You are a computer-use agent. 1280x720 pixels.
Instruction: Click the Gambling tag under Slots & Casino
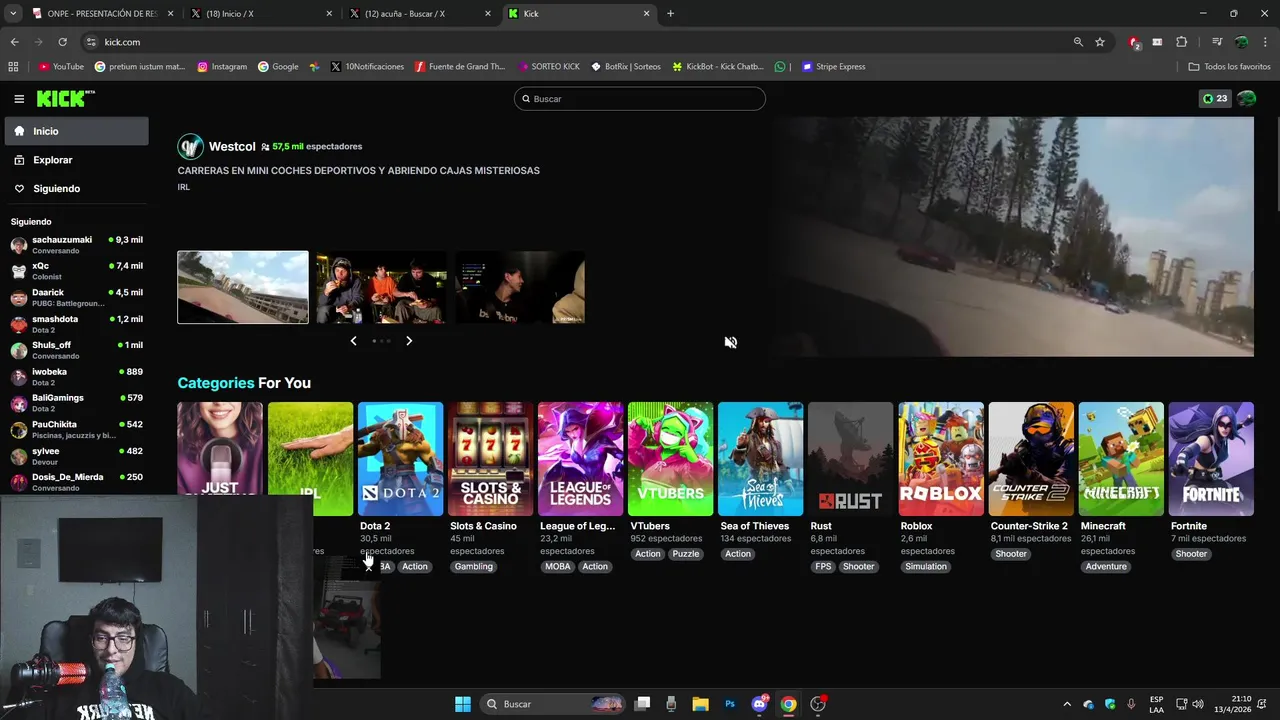tap(473, 567)
